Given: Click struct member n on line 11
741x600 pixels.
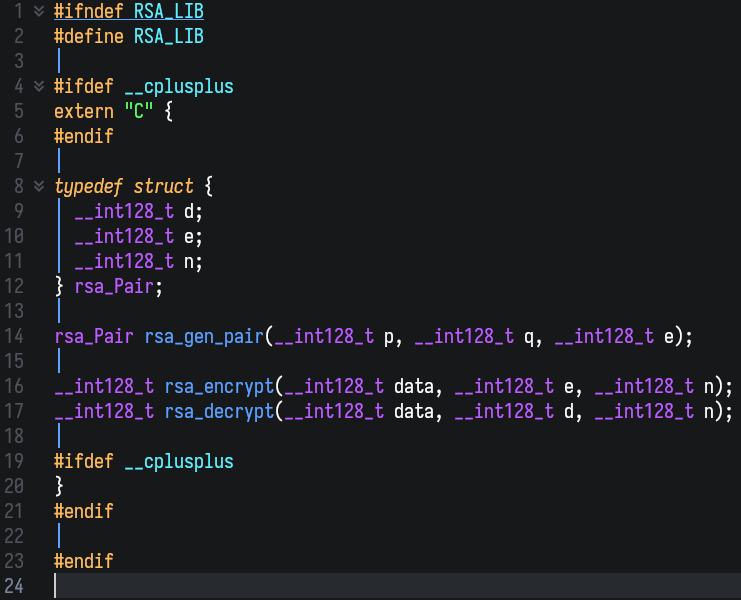Looking at the screenshot, I should pyautogui.click(x=189, y=262).
